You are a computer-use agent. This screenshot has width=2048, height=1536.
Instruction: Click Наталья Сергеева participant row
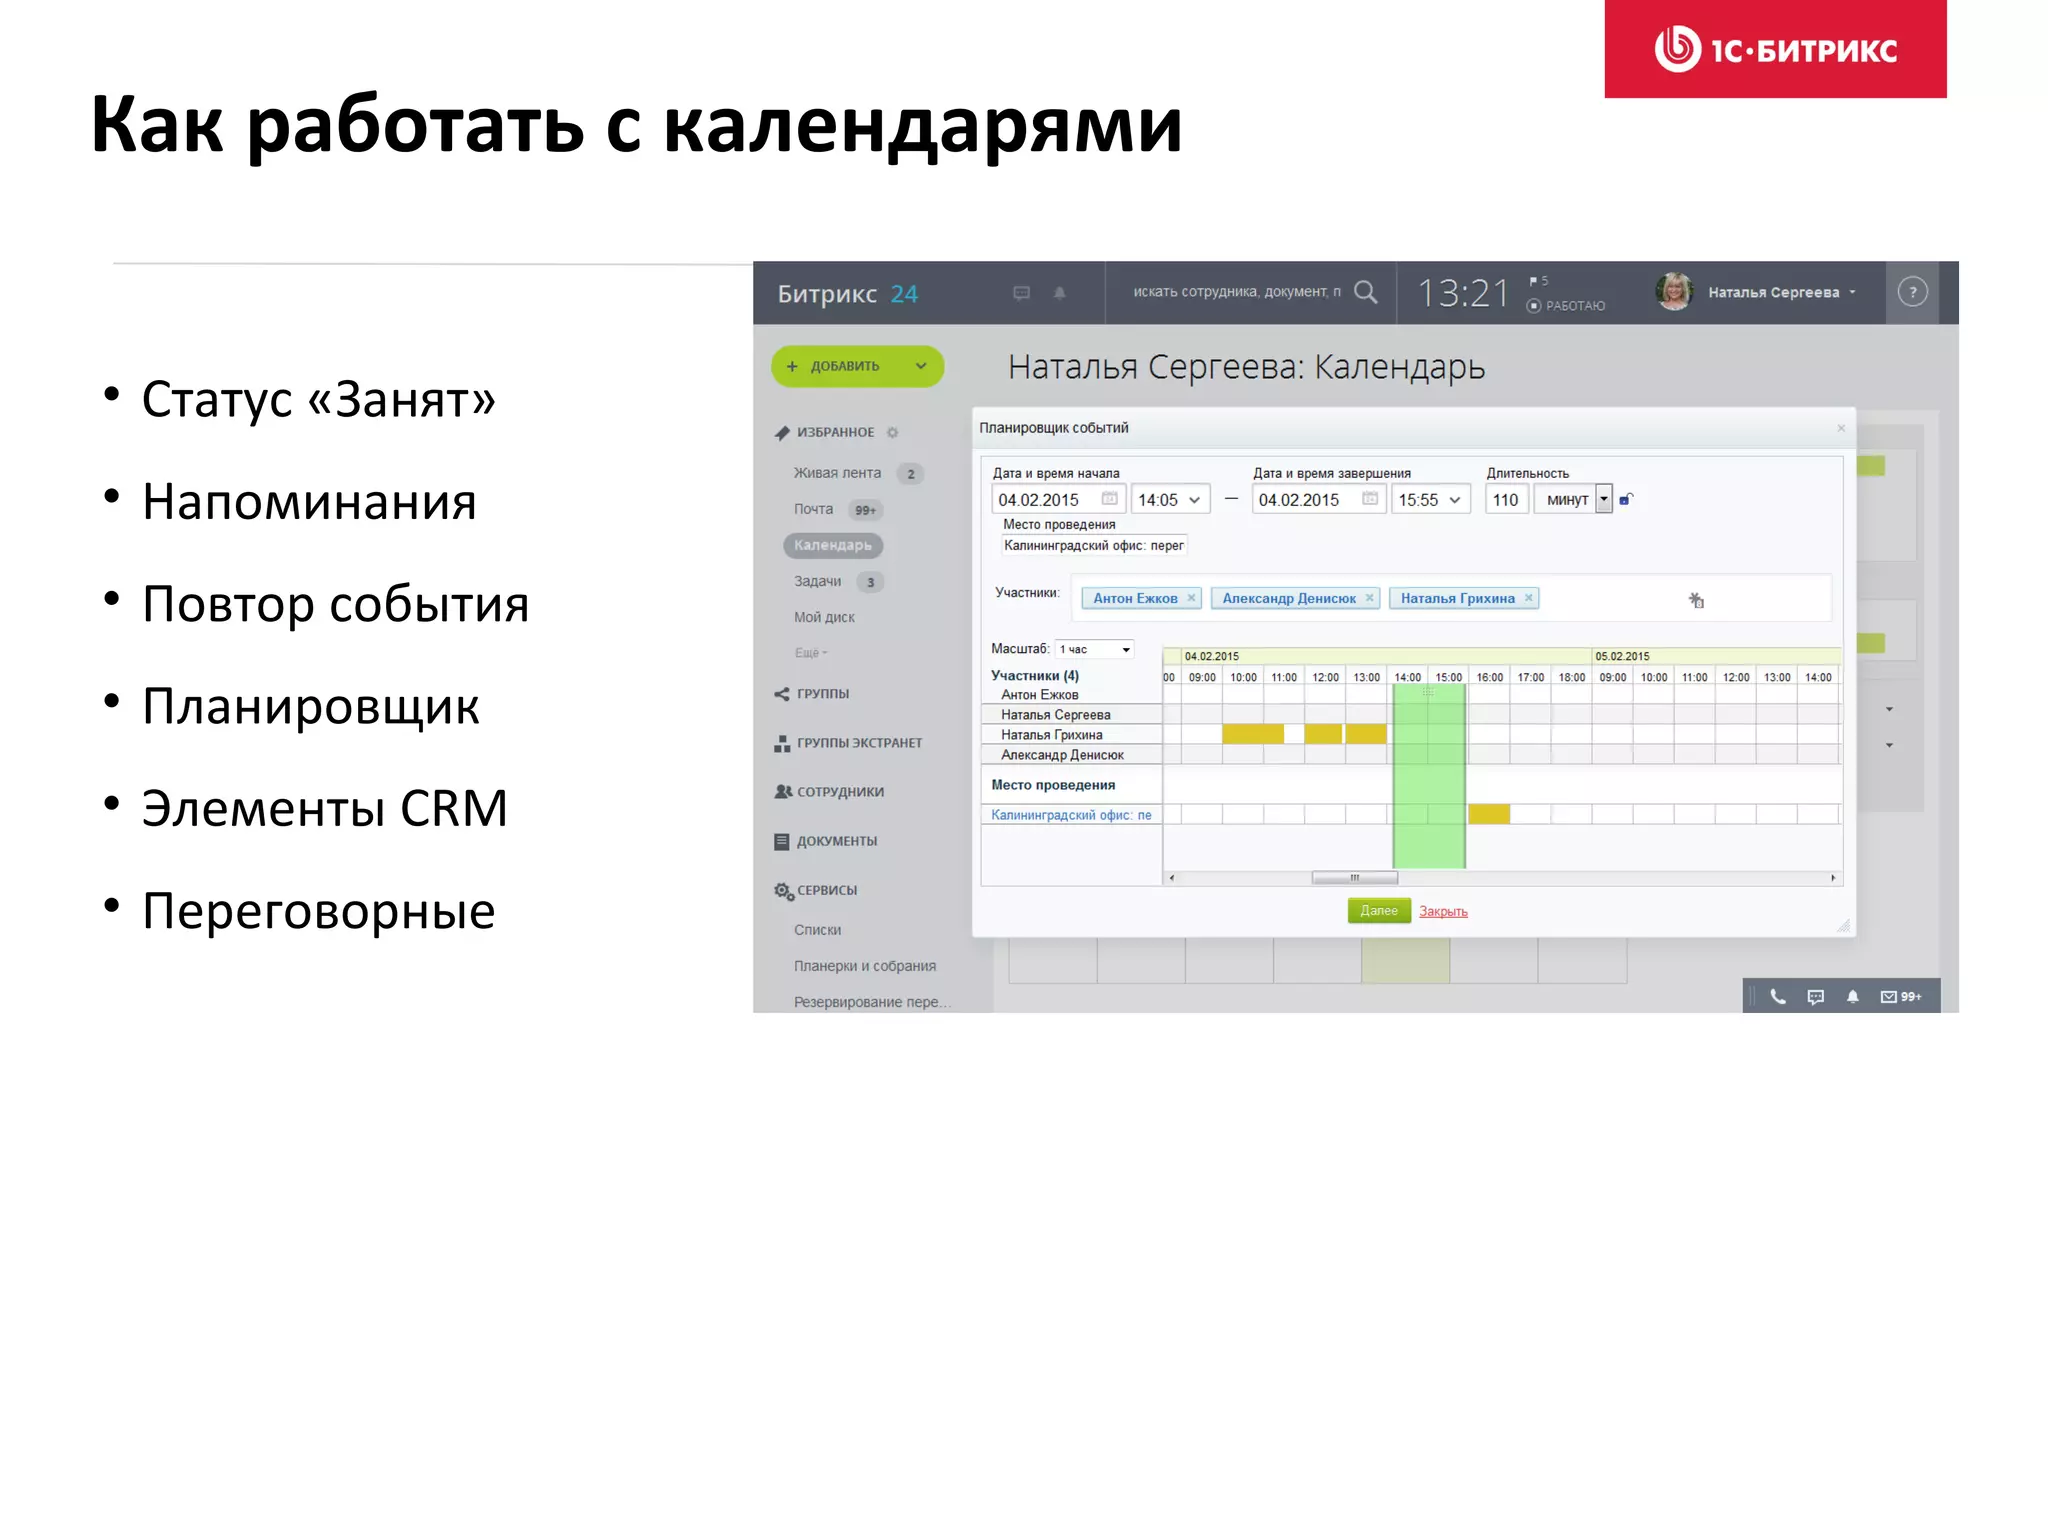[1412, 714]
